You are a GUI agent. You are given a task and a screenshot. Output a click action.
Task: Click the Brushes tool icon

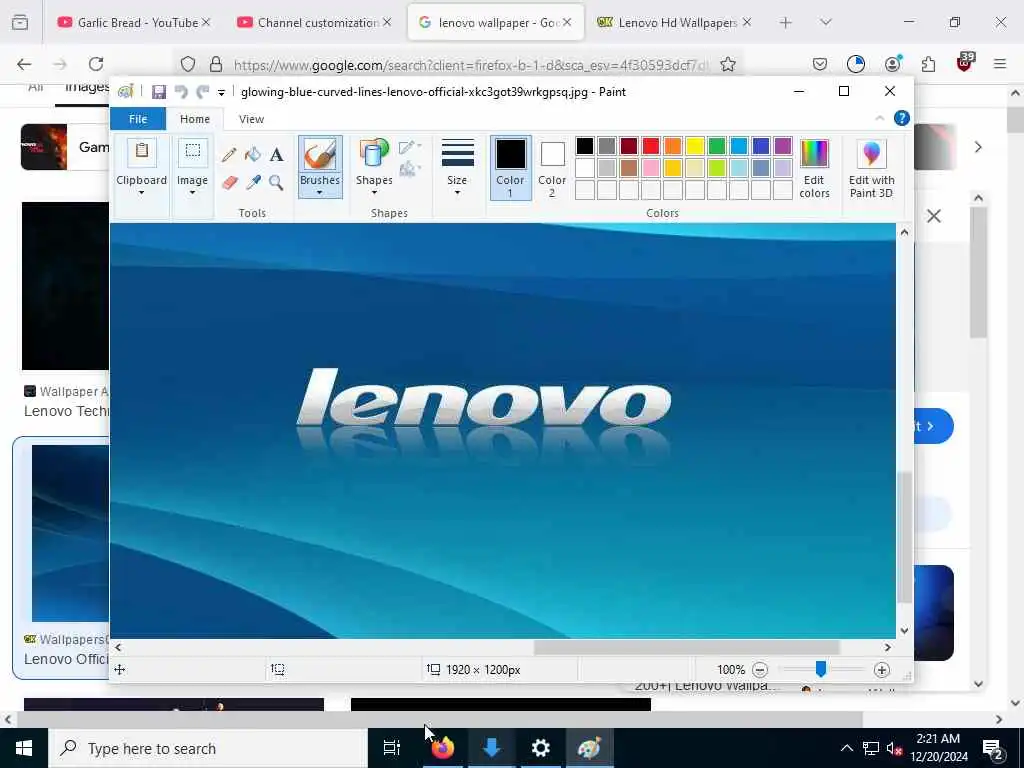click(320, 155)
